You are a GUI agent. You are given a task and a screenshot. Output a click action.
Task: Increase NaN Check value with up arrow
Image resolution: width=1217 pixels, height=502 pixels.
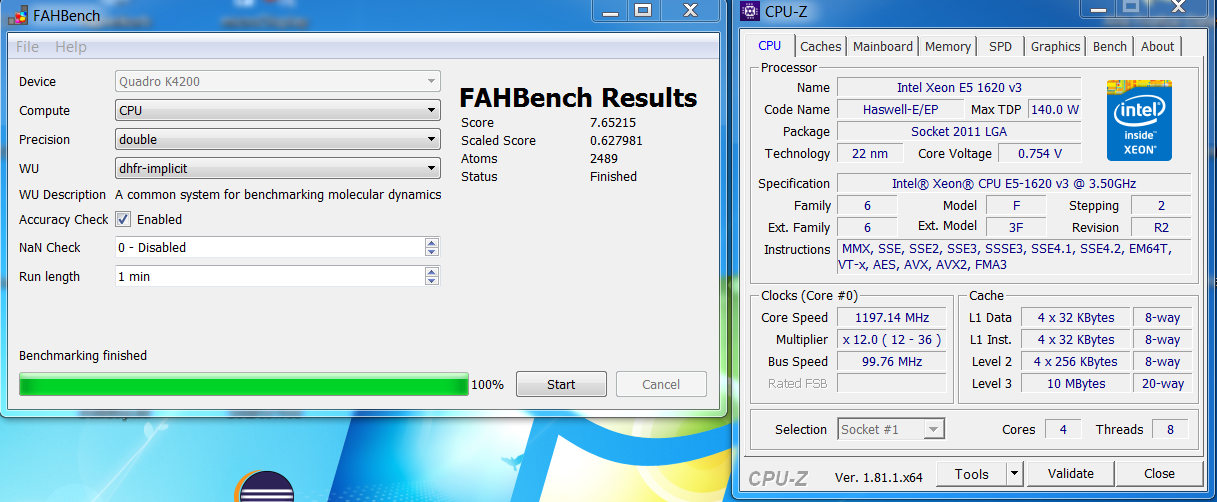point(431,242)
